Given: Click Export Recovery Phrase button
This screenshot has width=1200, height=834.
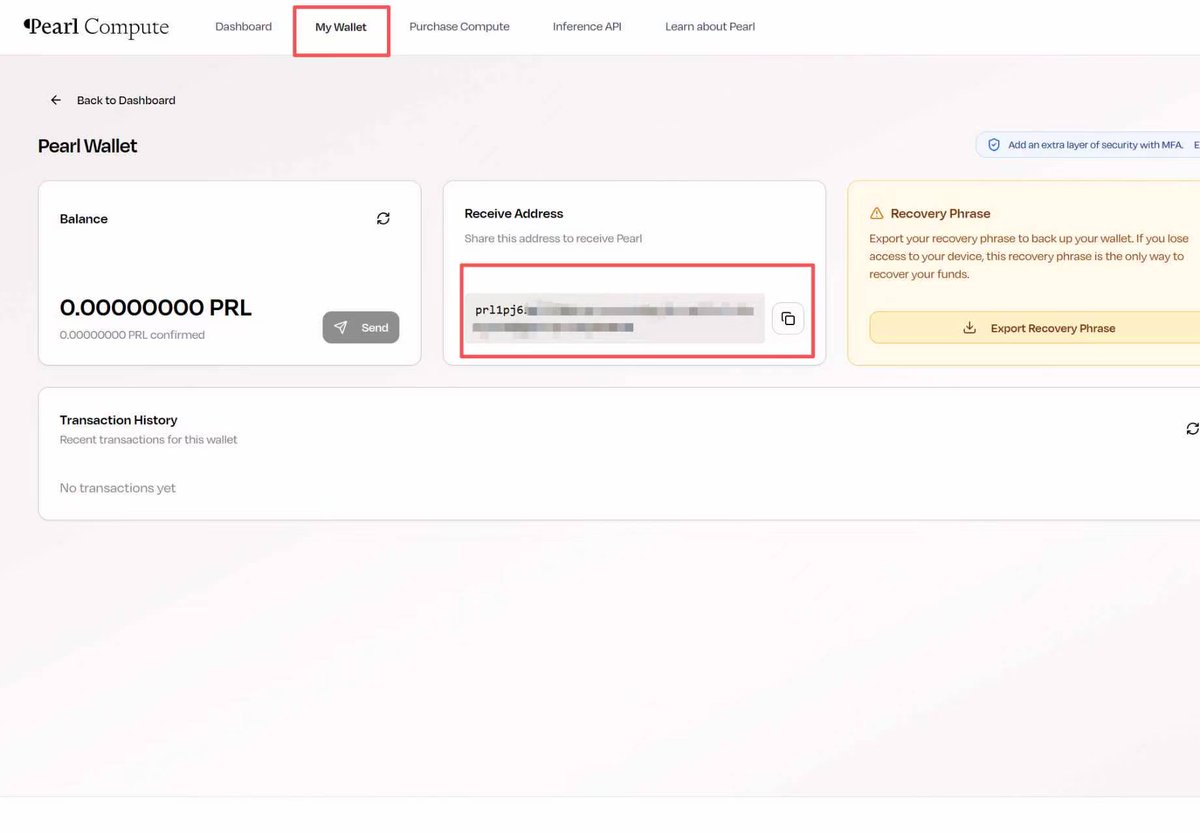Looking at the screenshot, I should (1035, 328).
